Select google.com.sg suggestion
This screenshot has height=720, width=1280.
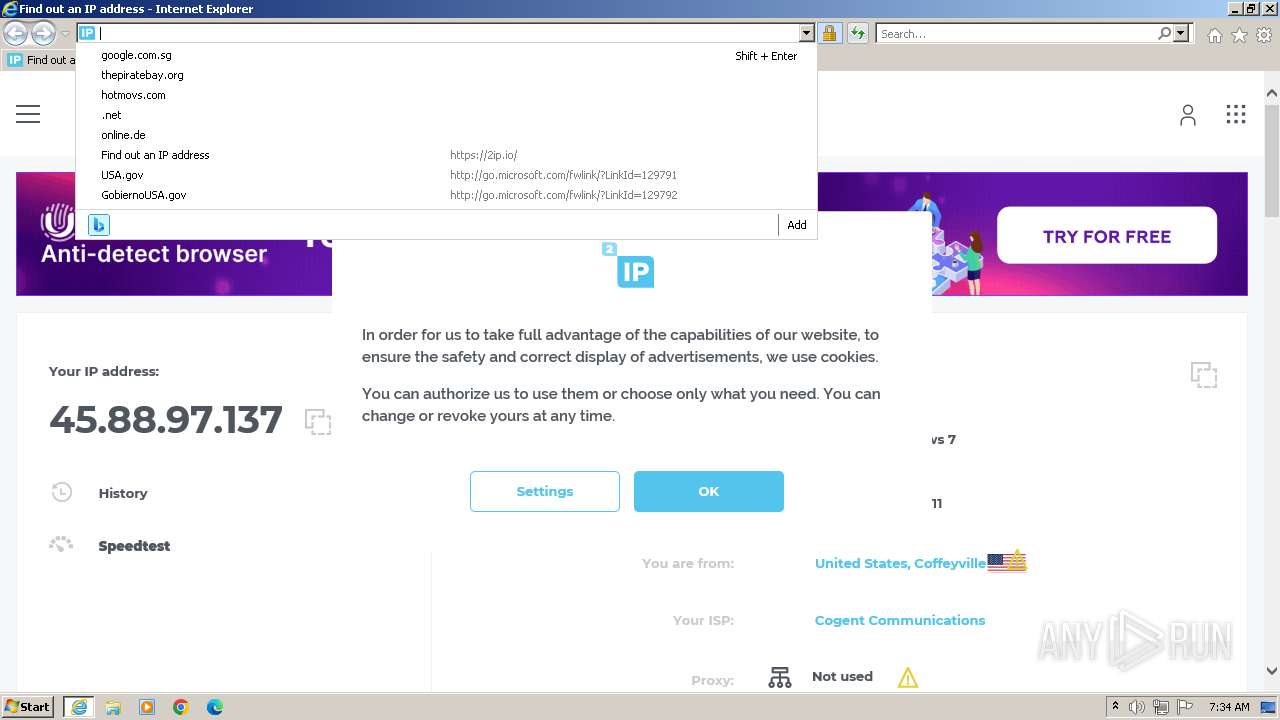[446, 55]
